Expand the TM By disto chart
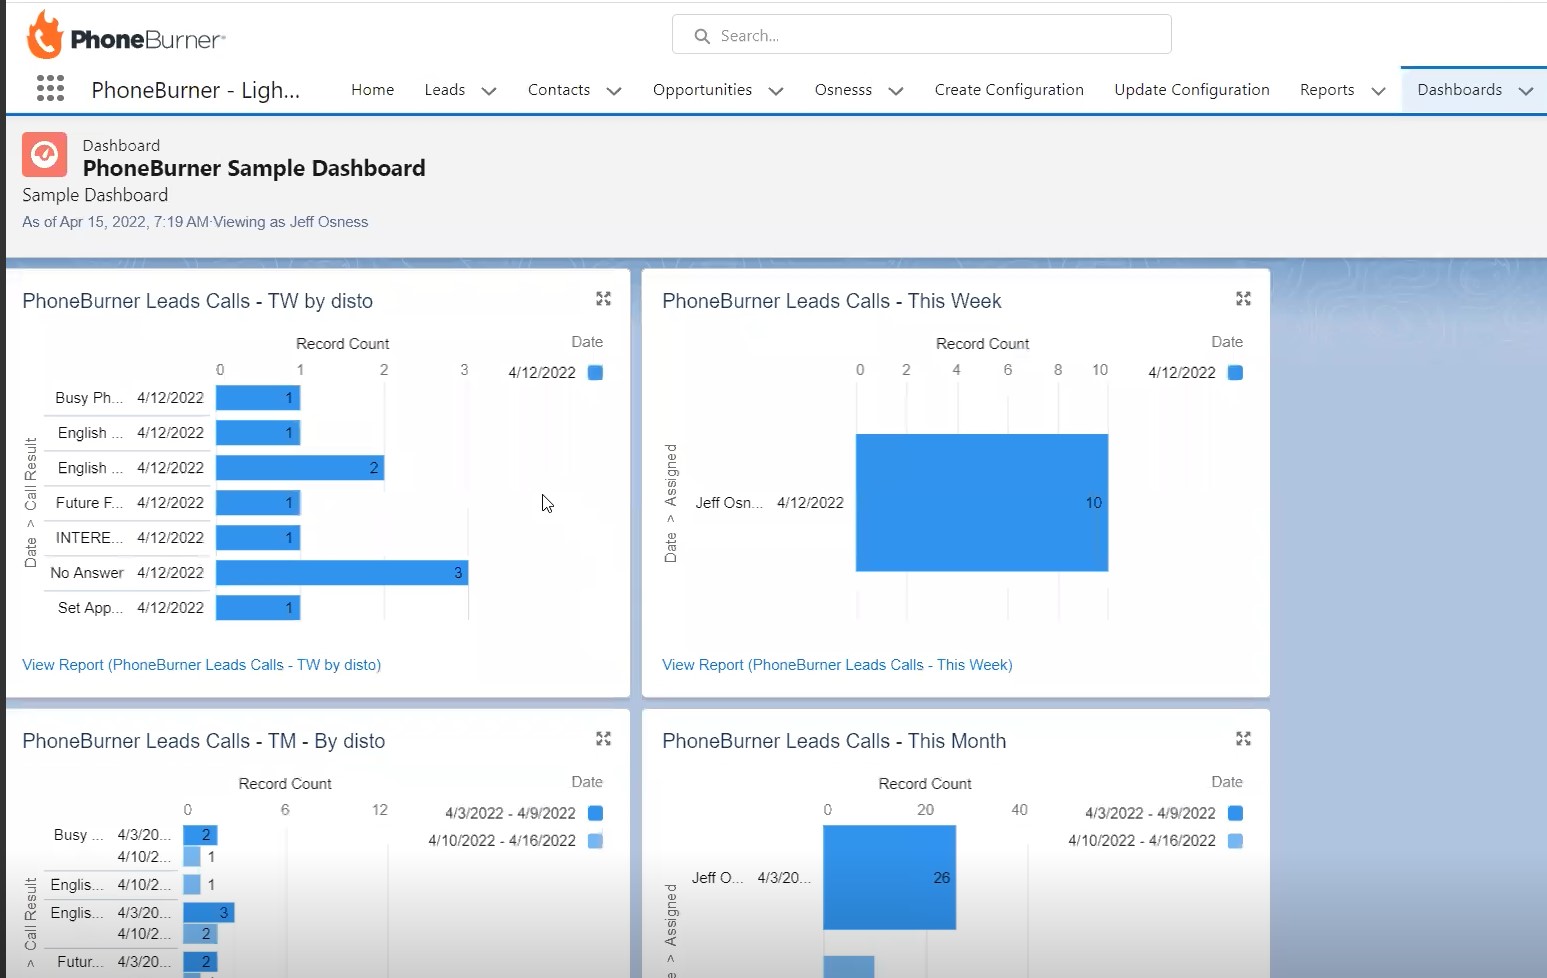The image size is (1547, 978). tap(603, 739)
